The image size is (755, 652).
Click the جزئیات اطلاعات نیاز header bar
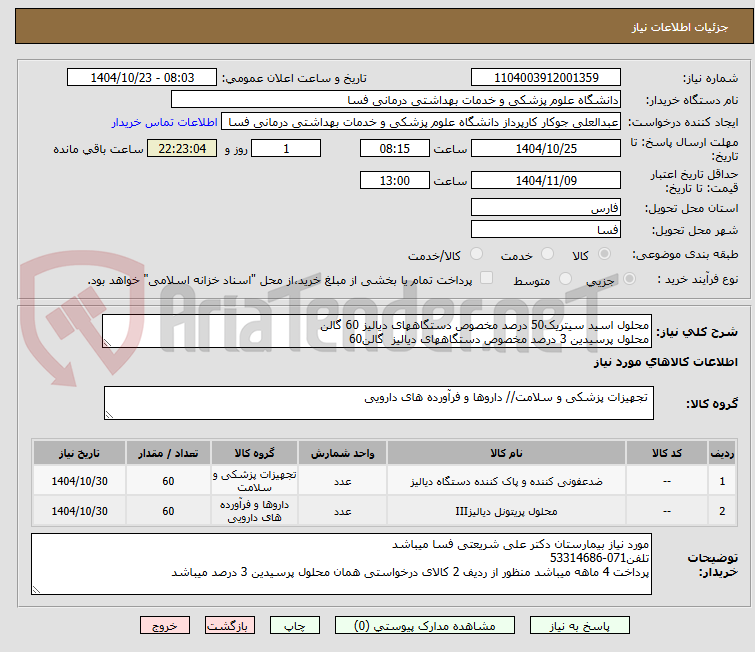tap(384, 26)
